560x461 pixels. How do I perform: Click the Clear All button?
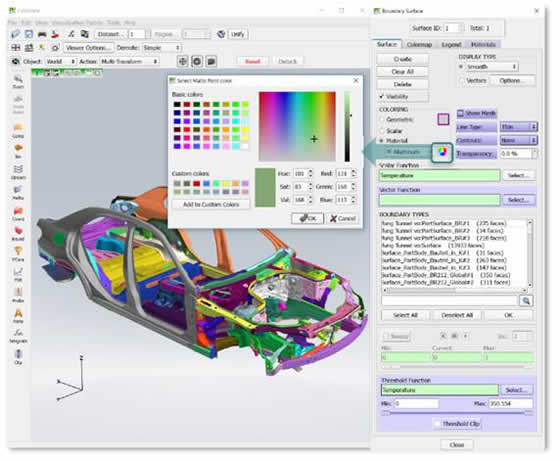pos(402,71)
